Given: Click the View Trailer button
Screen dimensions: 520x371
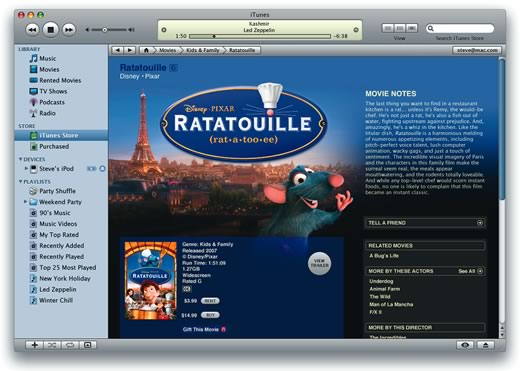Looking at the screenshot, I should (319, 263).
